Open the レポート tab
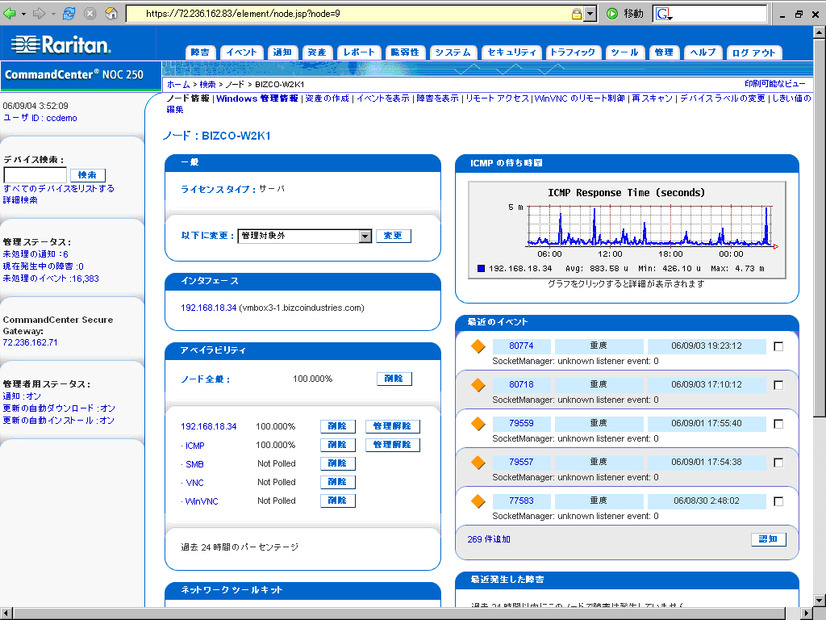826x620 pixels. click(359, 52)
